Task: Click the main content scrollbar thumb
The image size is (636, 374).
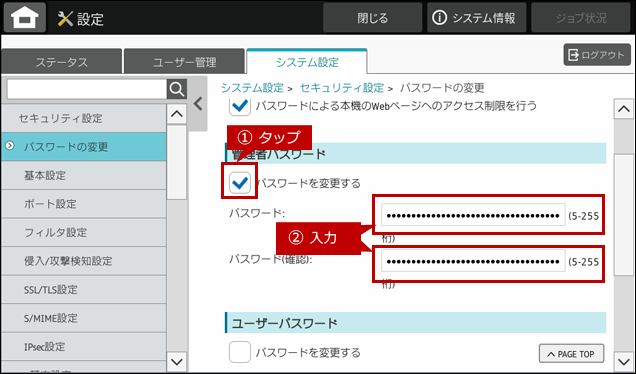Action: pyautogui.click(x=623, y=215)
